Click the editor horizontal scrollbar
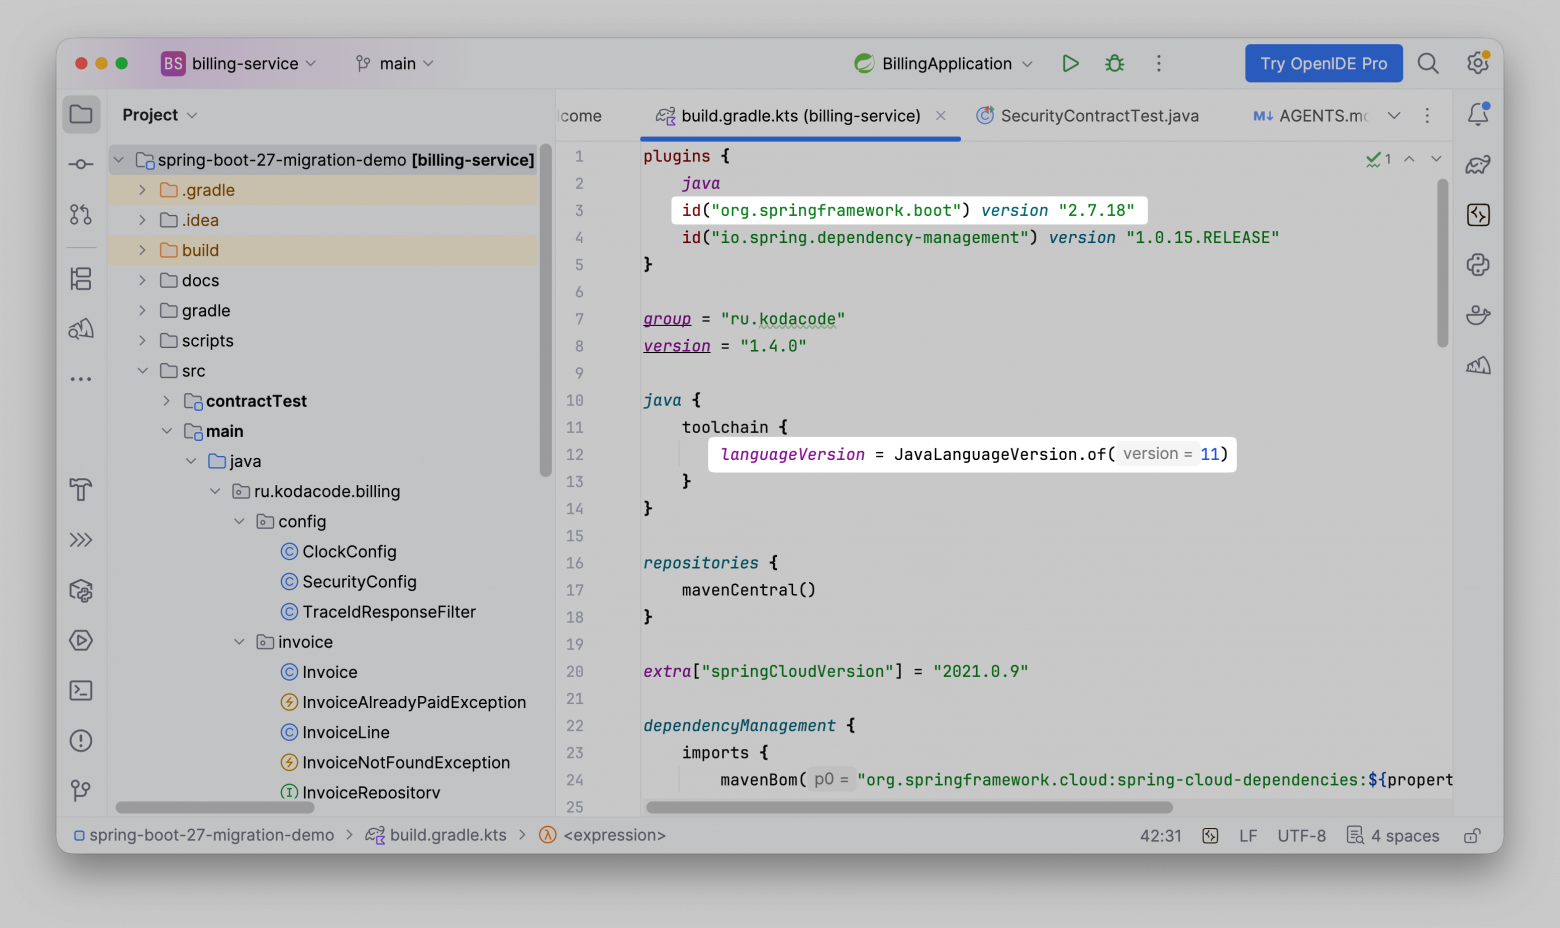Screen dimensions: 1560x928 [x=909, y=807]
